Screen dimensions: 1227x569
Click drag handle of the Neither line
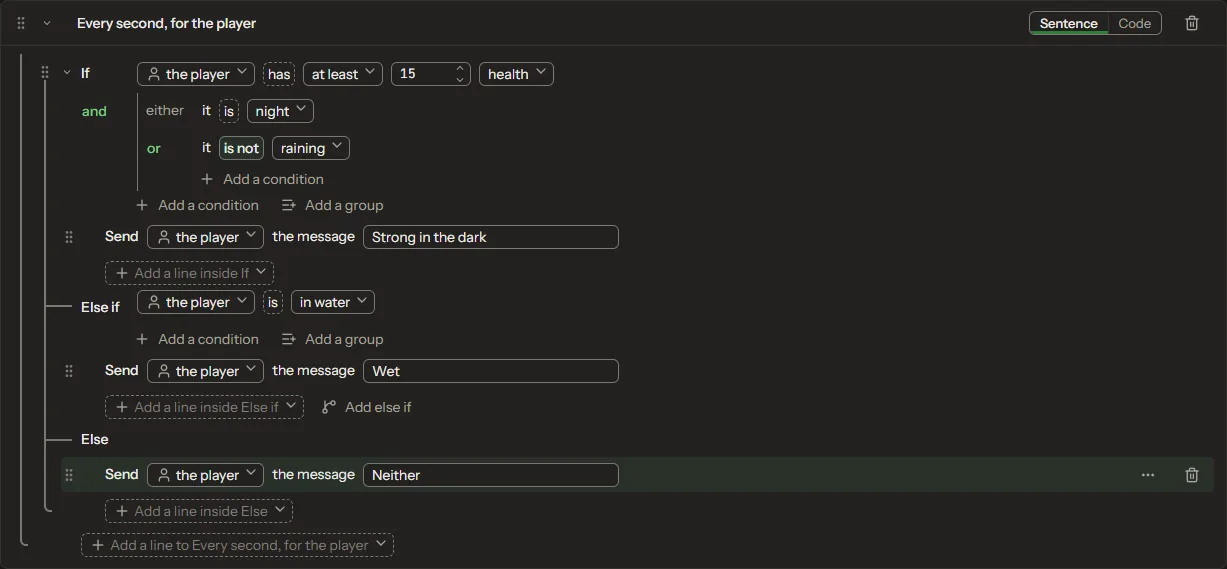[x=69, y=475]
